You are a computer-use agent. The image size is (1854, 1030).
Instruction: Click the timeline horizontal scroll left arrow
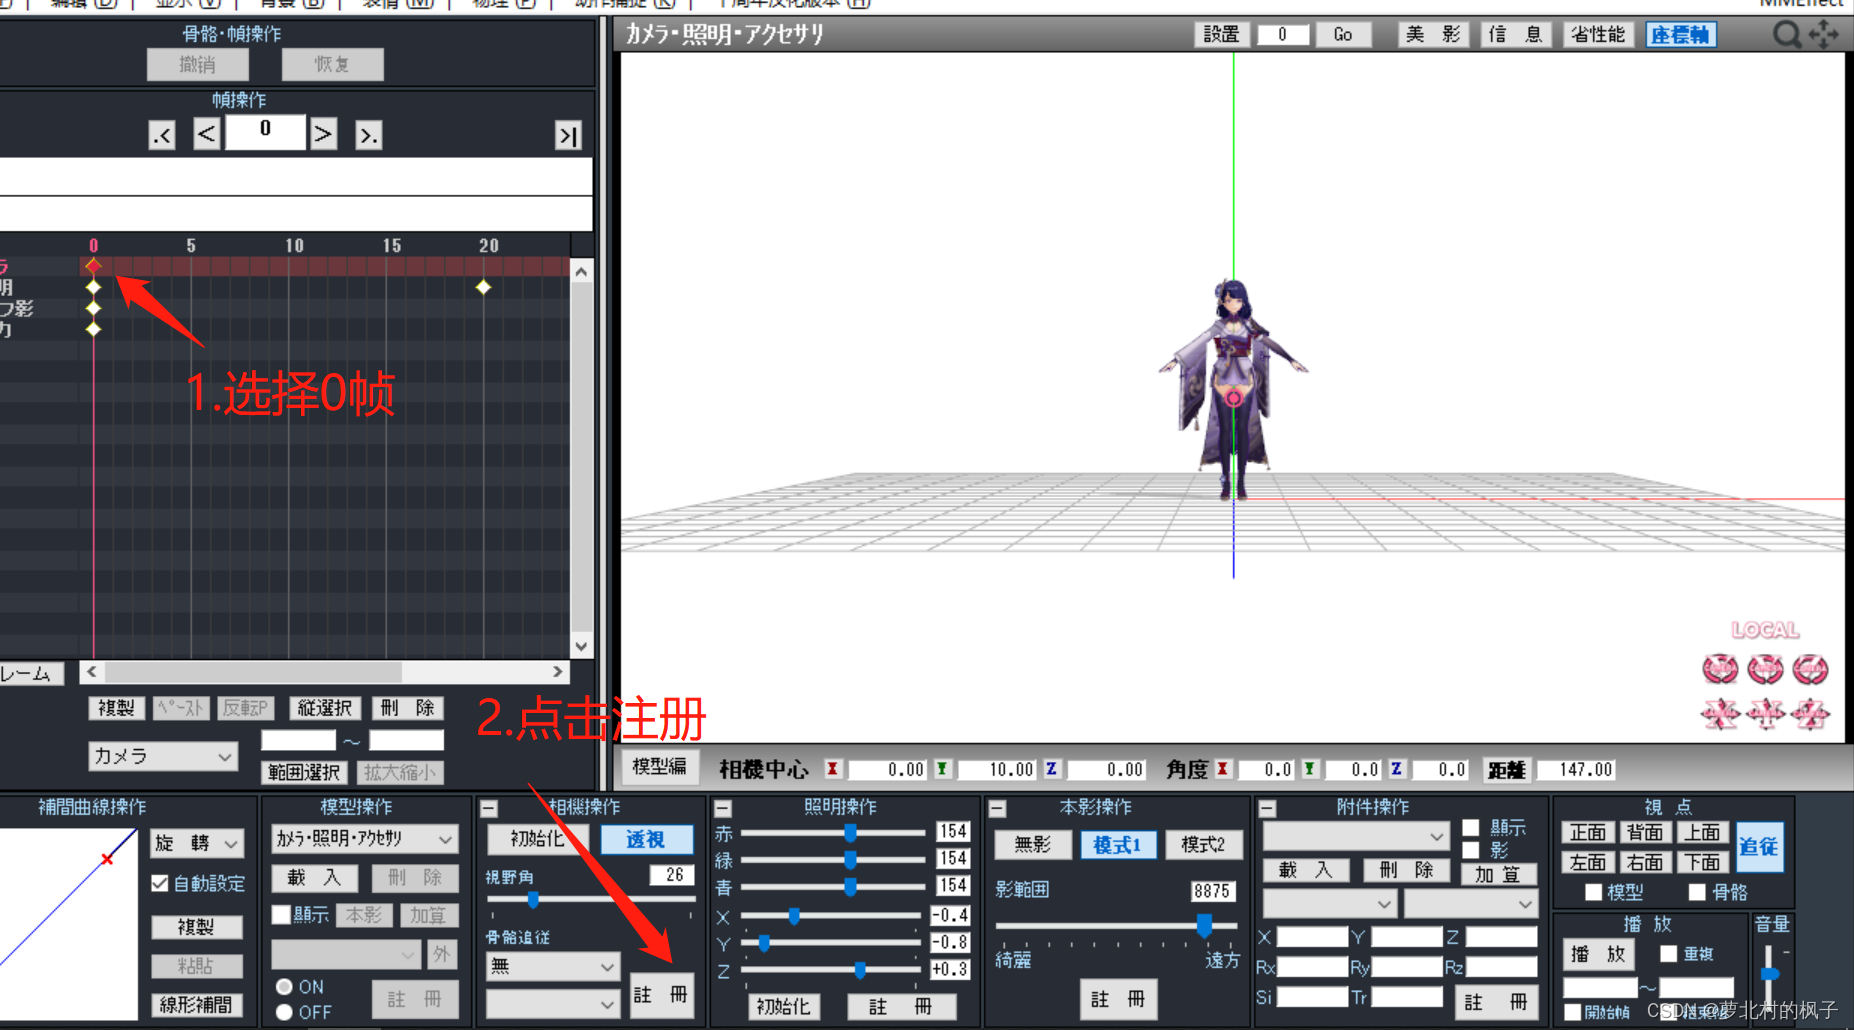(92, 672)
